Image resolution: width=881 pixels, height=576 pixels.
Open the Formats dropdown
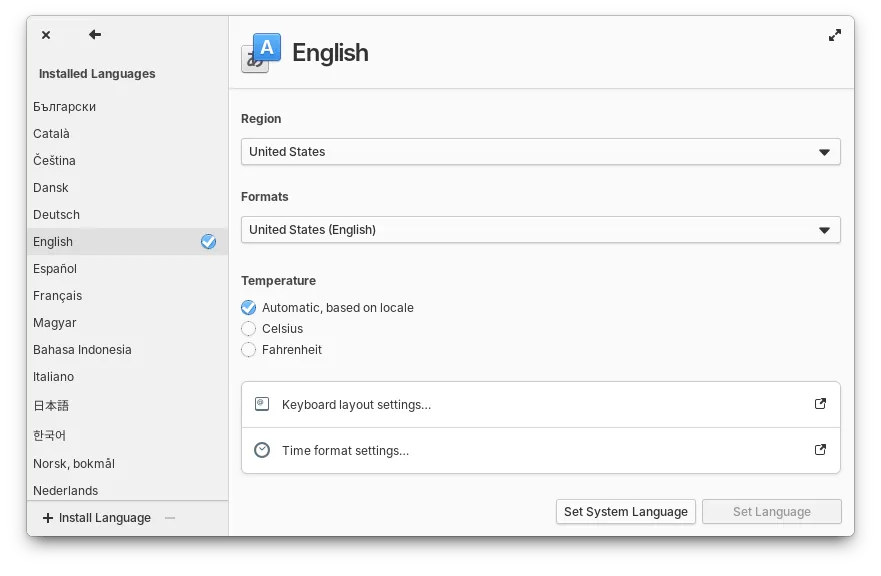point(540,230)
